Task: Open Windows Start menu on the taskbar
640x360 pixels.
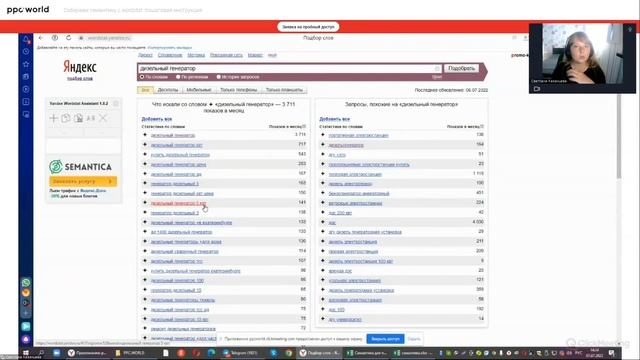Action: pyautogui.click(x=26, y=353)
